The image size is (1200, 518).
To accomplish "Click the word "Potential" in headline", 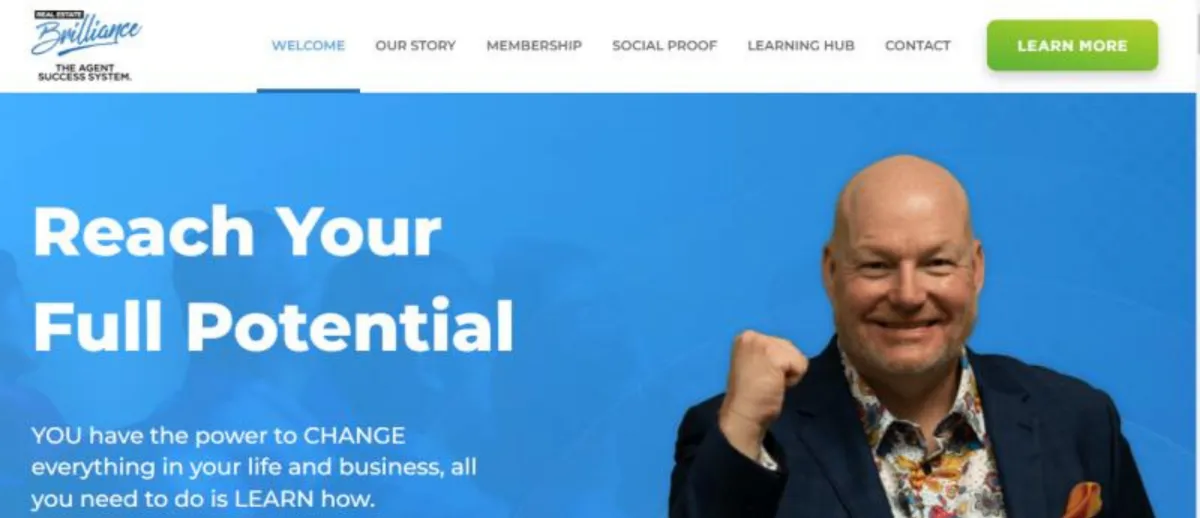I will click(x=349, y=326).
